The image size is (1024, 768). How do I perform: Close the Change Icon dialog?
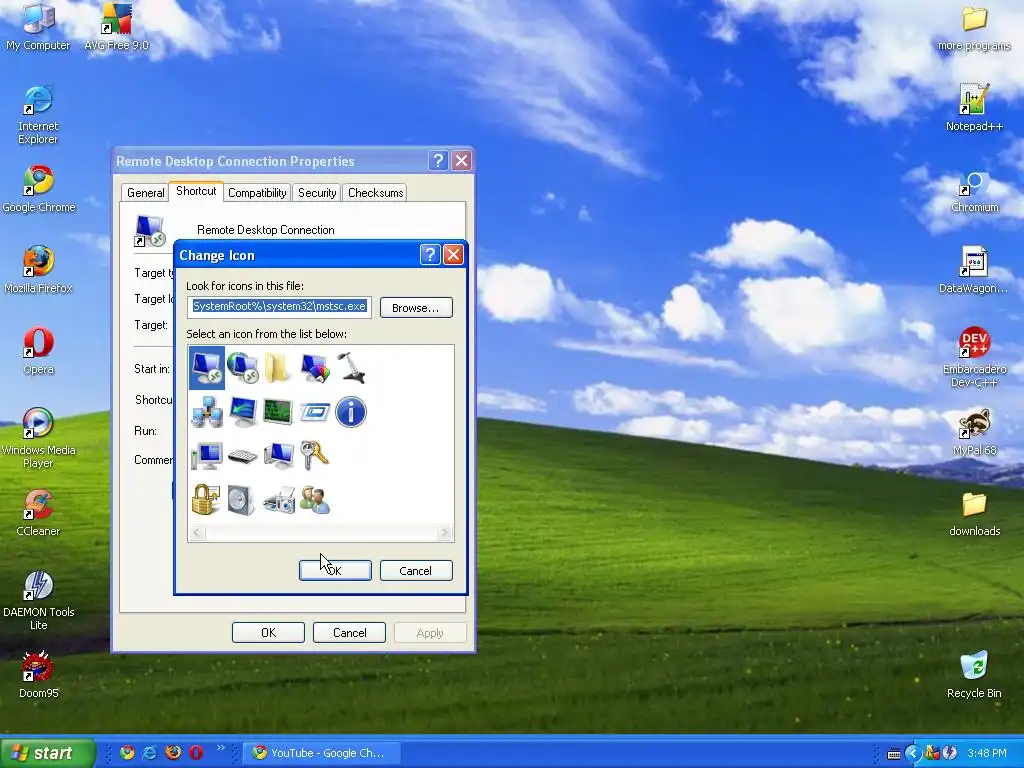point(453,255)
